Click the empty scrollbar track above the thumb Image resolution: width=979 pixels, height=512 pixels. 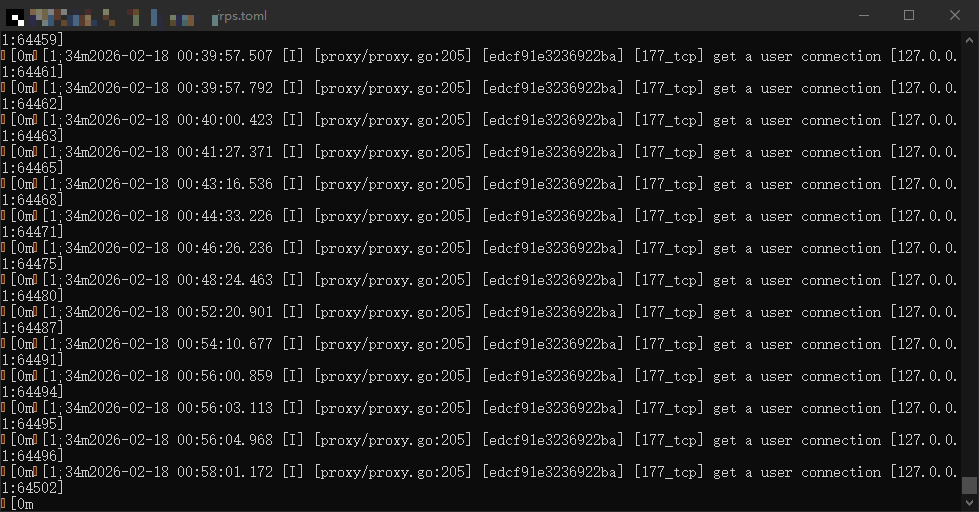pyautogui.click(x=969, y=262)
